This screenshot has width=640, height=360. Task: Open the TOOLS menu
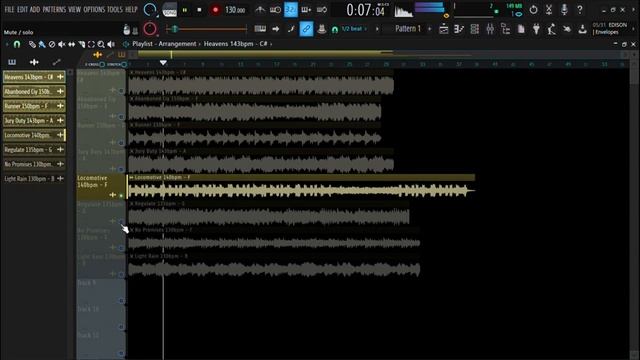click(115, 9)
